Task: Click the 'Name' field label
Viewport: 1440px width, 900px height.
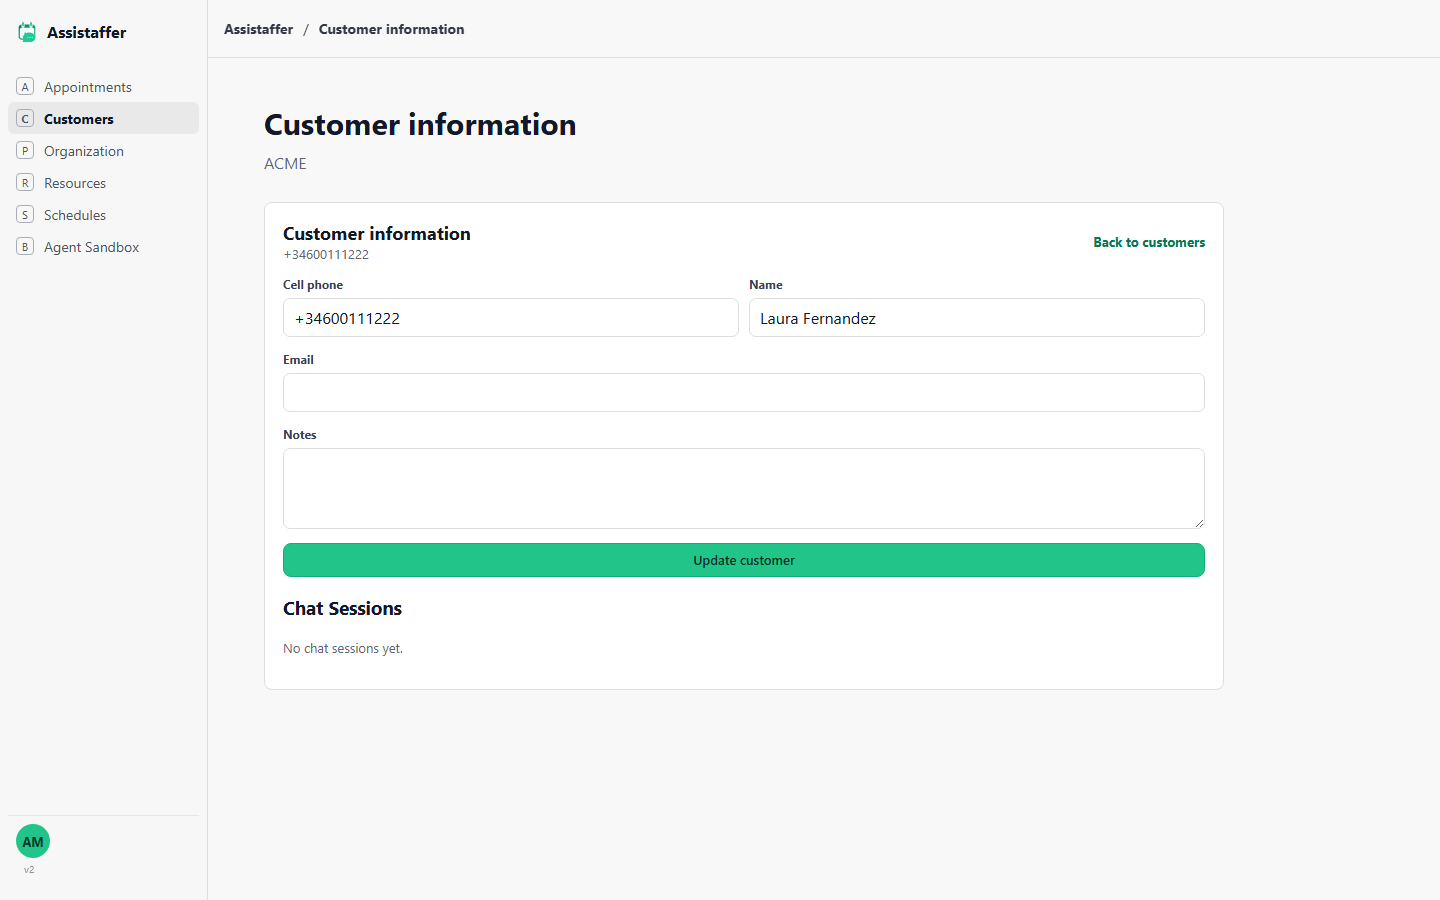Action: [x=766, y=285]
